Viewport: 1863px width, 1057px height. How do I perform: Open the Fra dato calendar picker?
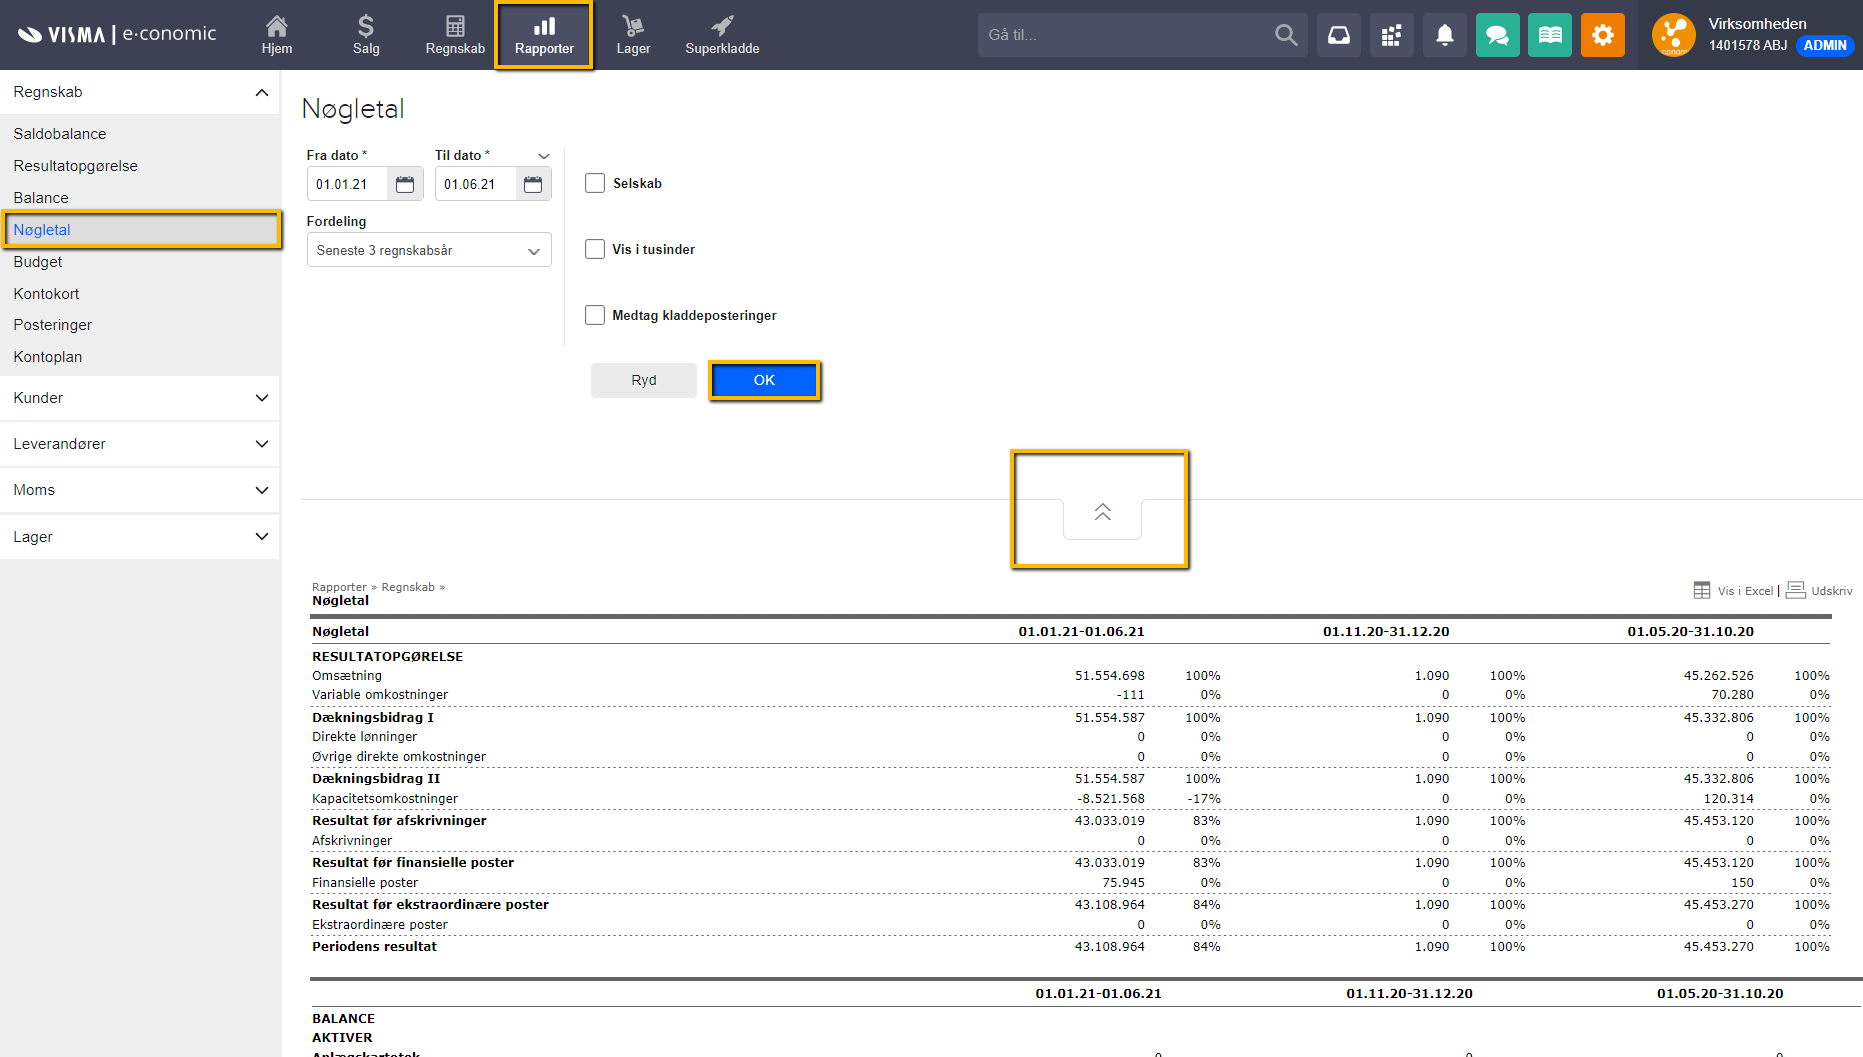pos(405,184)
